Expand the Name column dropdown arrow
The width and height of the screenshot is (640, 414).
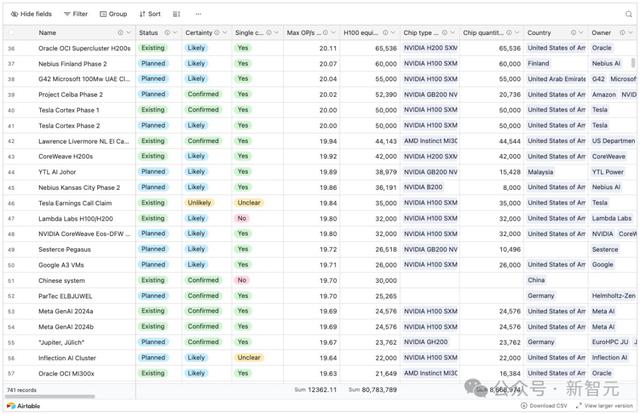point(129,33)
